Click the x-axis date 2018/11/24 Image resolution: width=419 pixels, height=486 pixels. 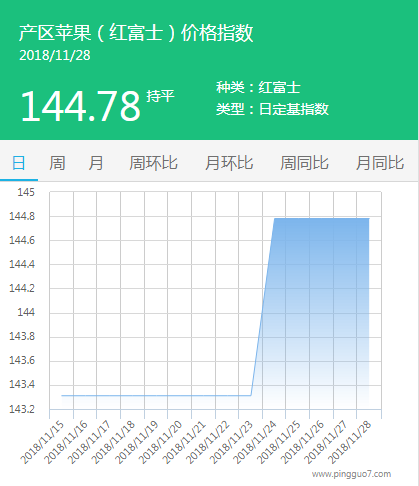coord(255,442)
